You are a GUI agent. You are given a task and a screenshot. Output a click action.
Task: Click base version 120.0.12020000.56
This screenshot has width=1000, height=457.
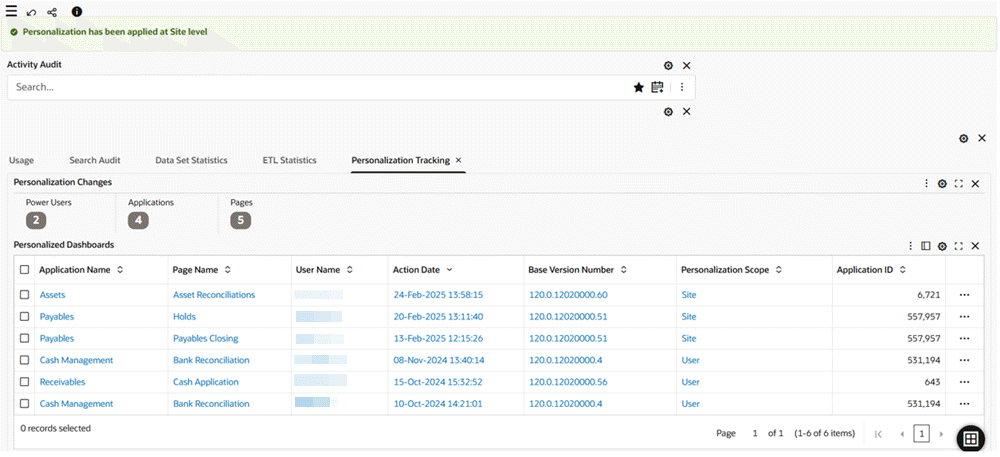coord(568,382)
